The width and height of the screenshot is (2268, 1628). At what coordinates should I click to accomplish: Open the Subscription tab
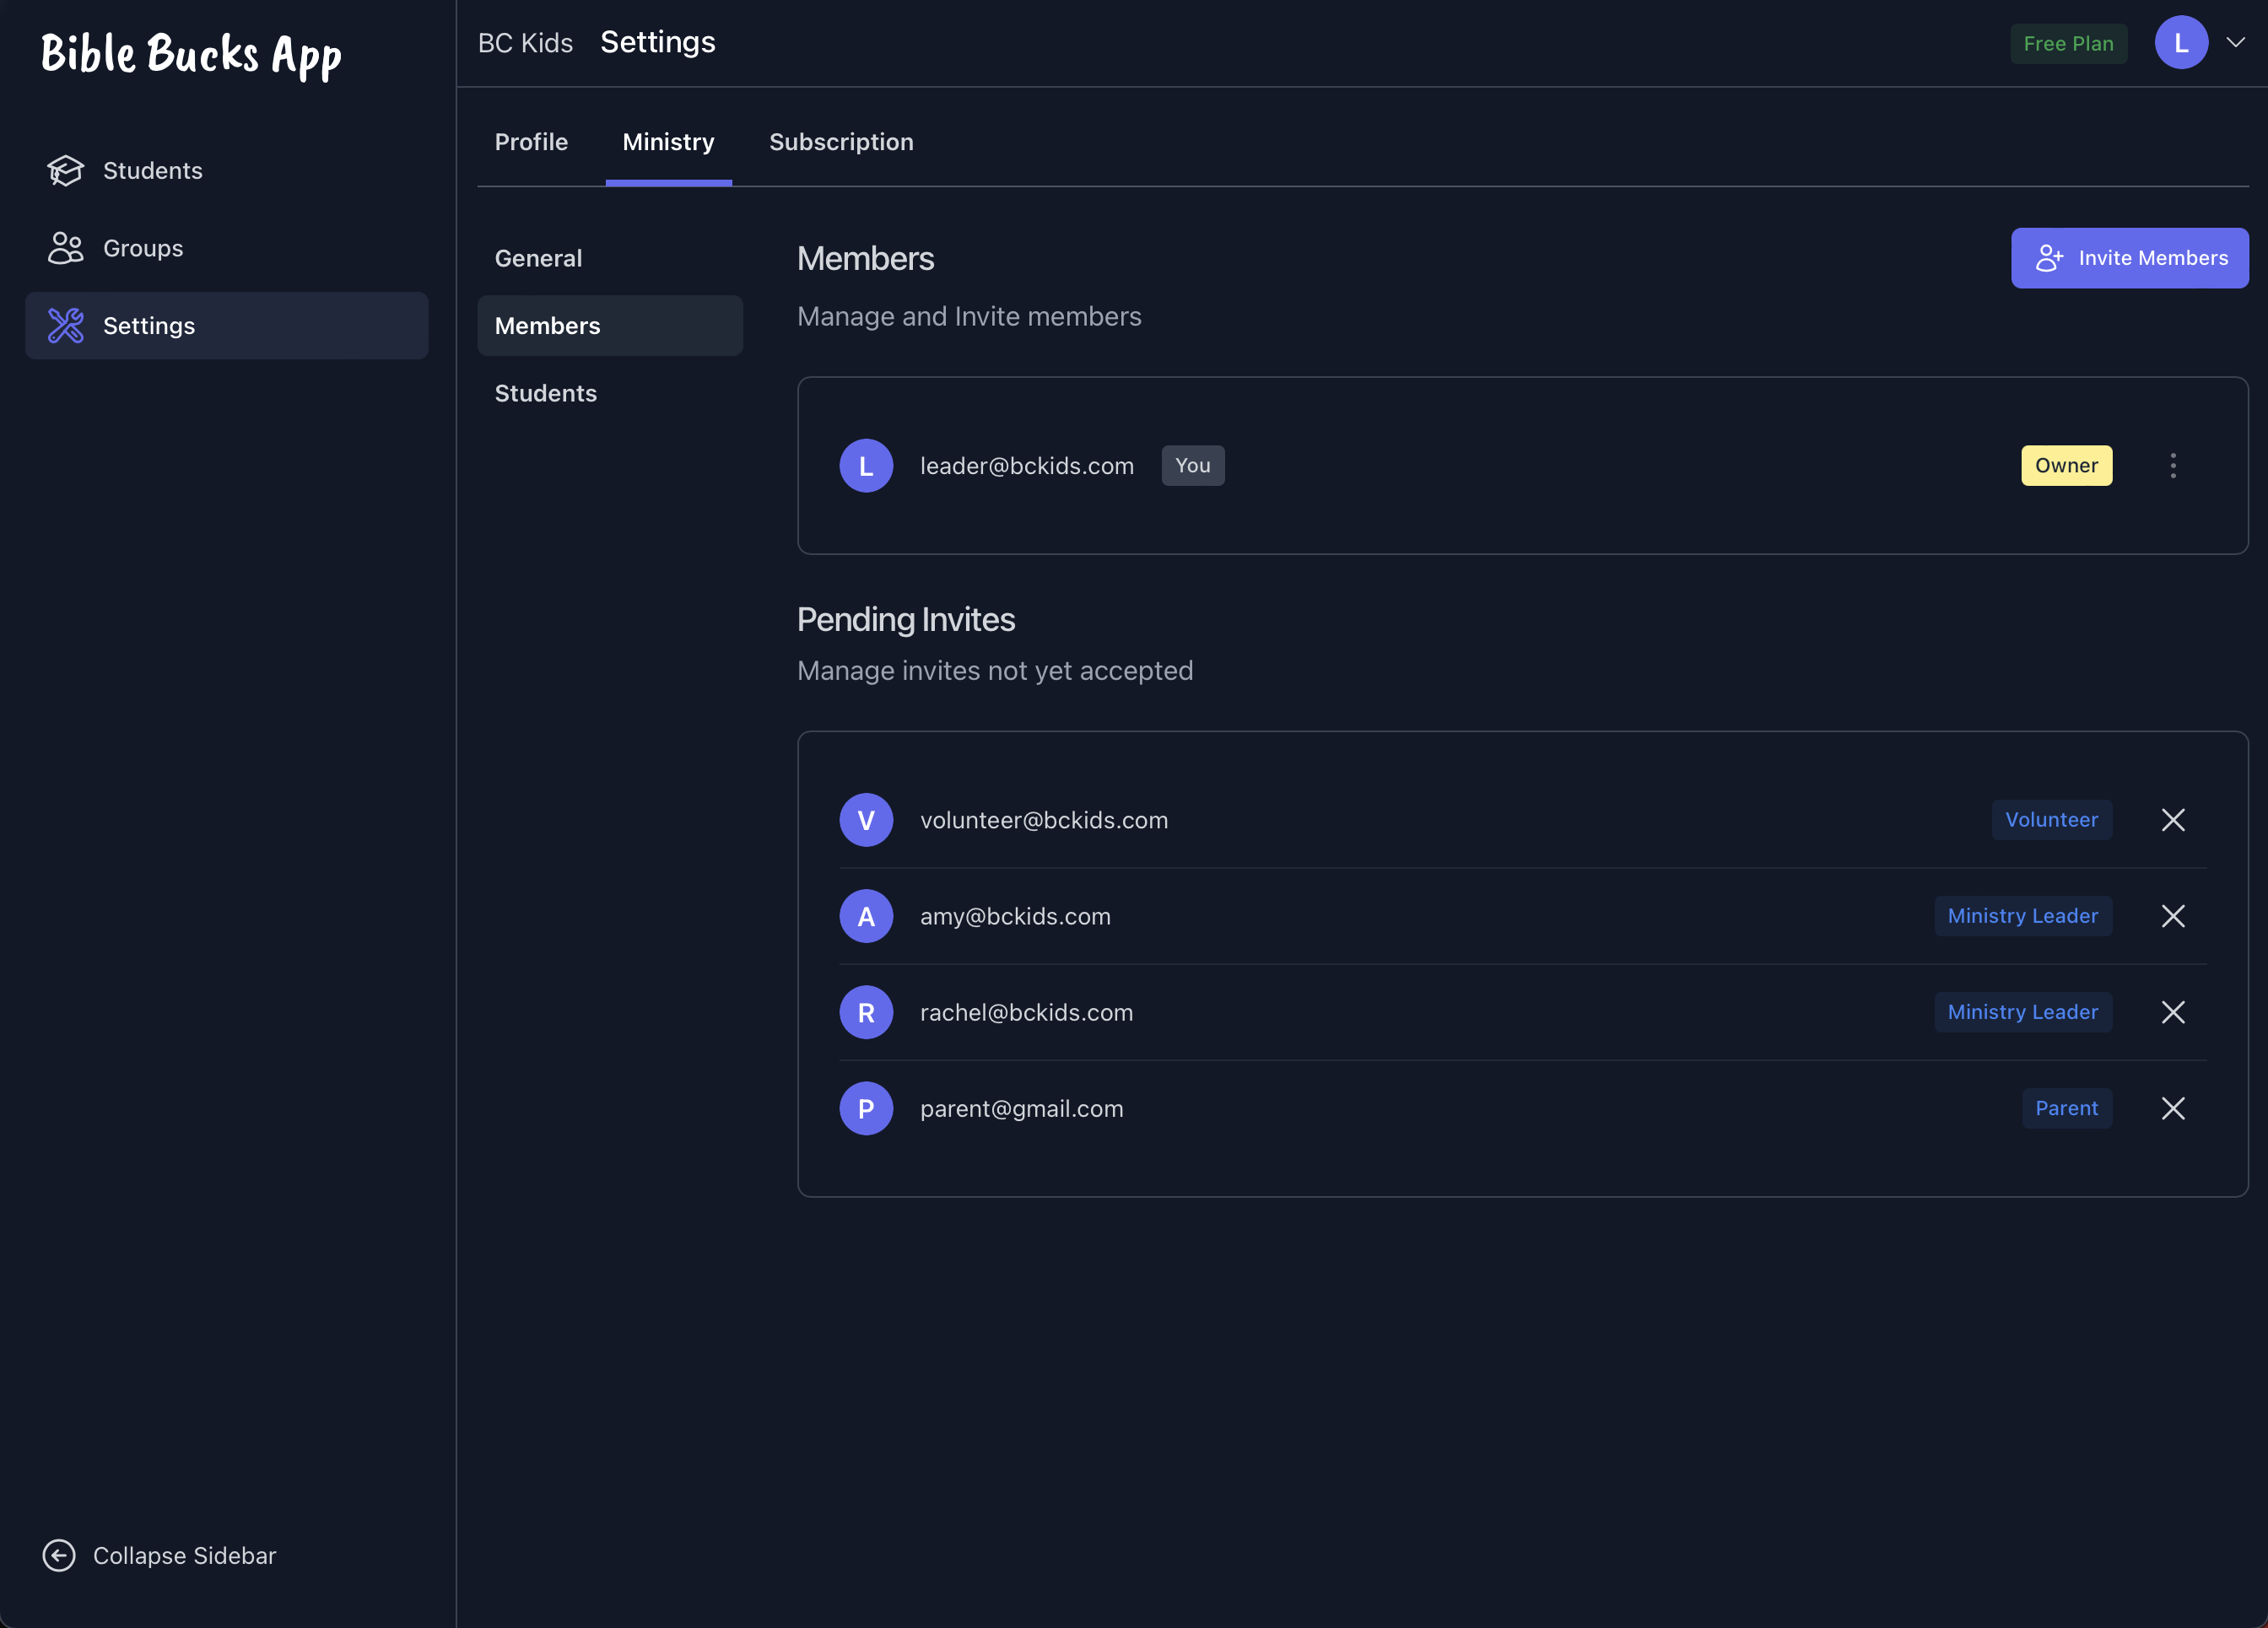click(840, 142)
